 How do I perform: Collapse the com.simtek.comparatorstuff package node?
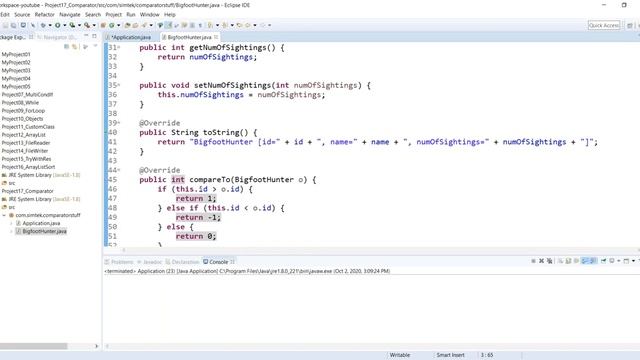[x=4, y=215]
